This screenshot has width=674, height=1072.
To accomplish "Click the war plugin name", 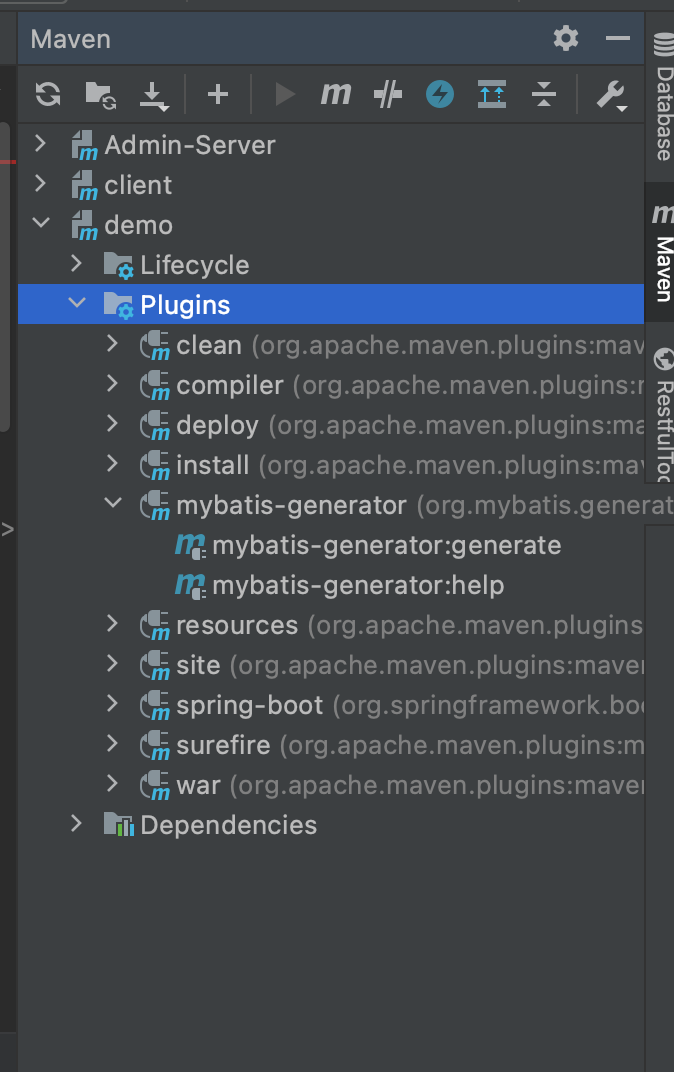I will 198,786.
